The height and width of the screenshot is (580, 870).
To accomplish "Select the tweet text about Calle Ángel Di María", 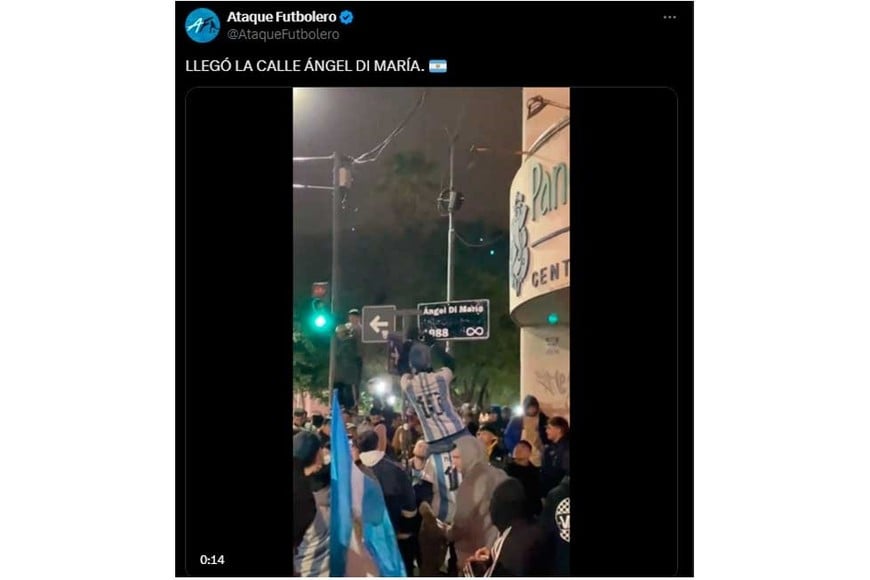I will click(x=305, y=66).
